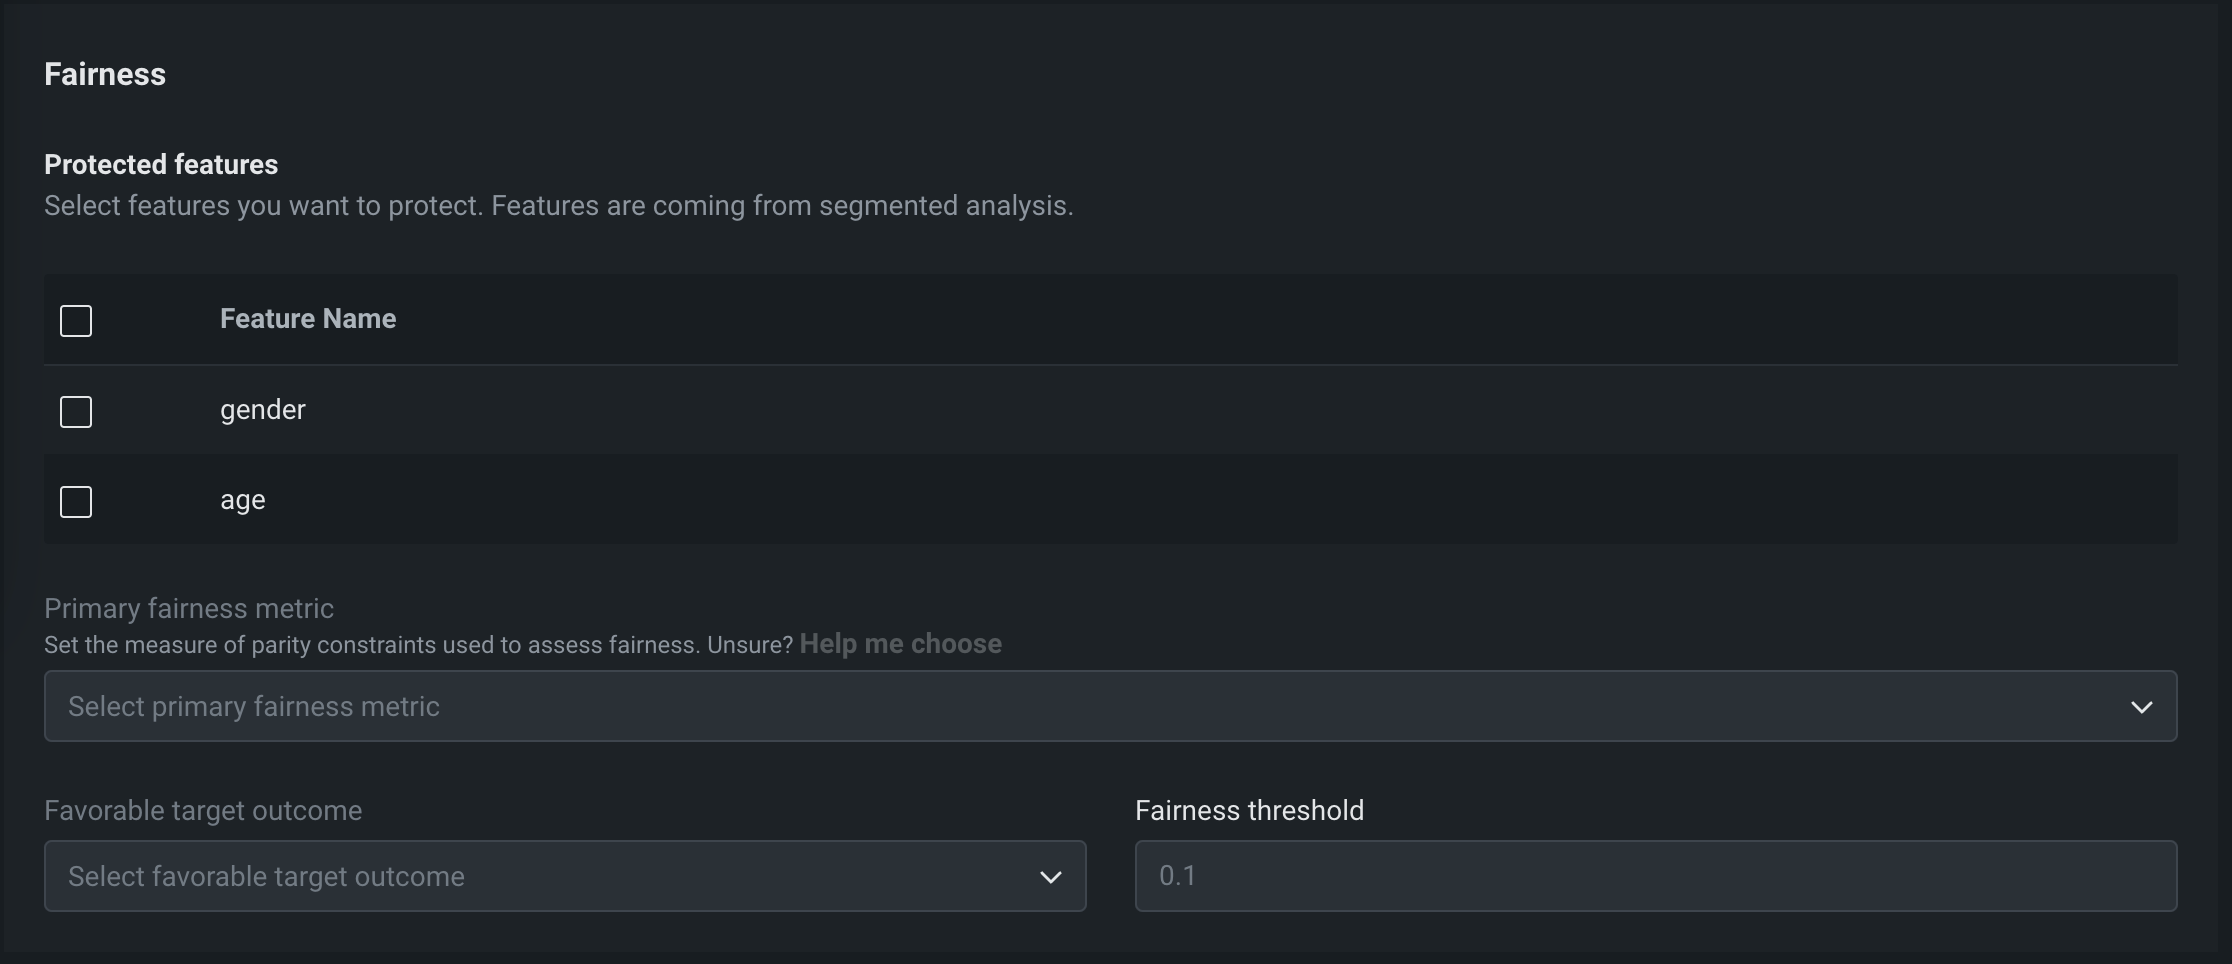Click the 'Select primary fairness metric' placeholder text
2232x964 pixels.
(x=254, y=706)
